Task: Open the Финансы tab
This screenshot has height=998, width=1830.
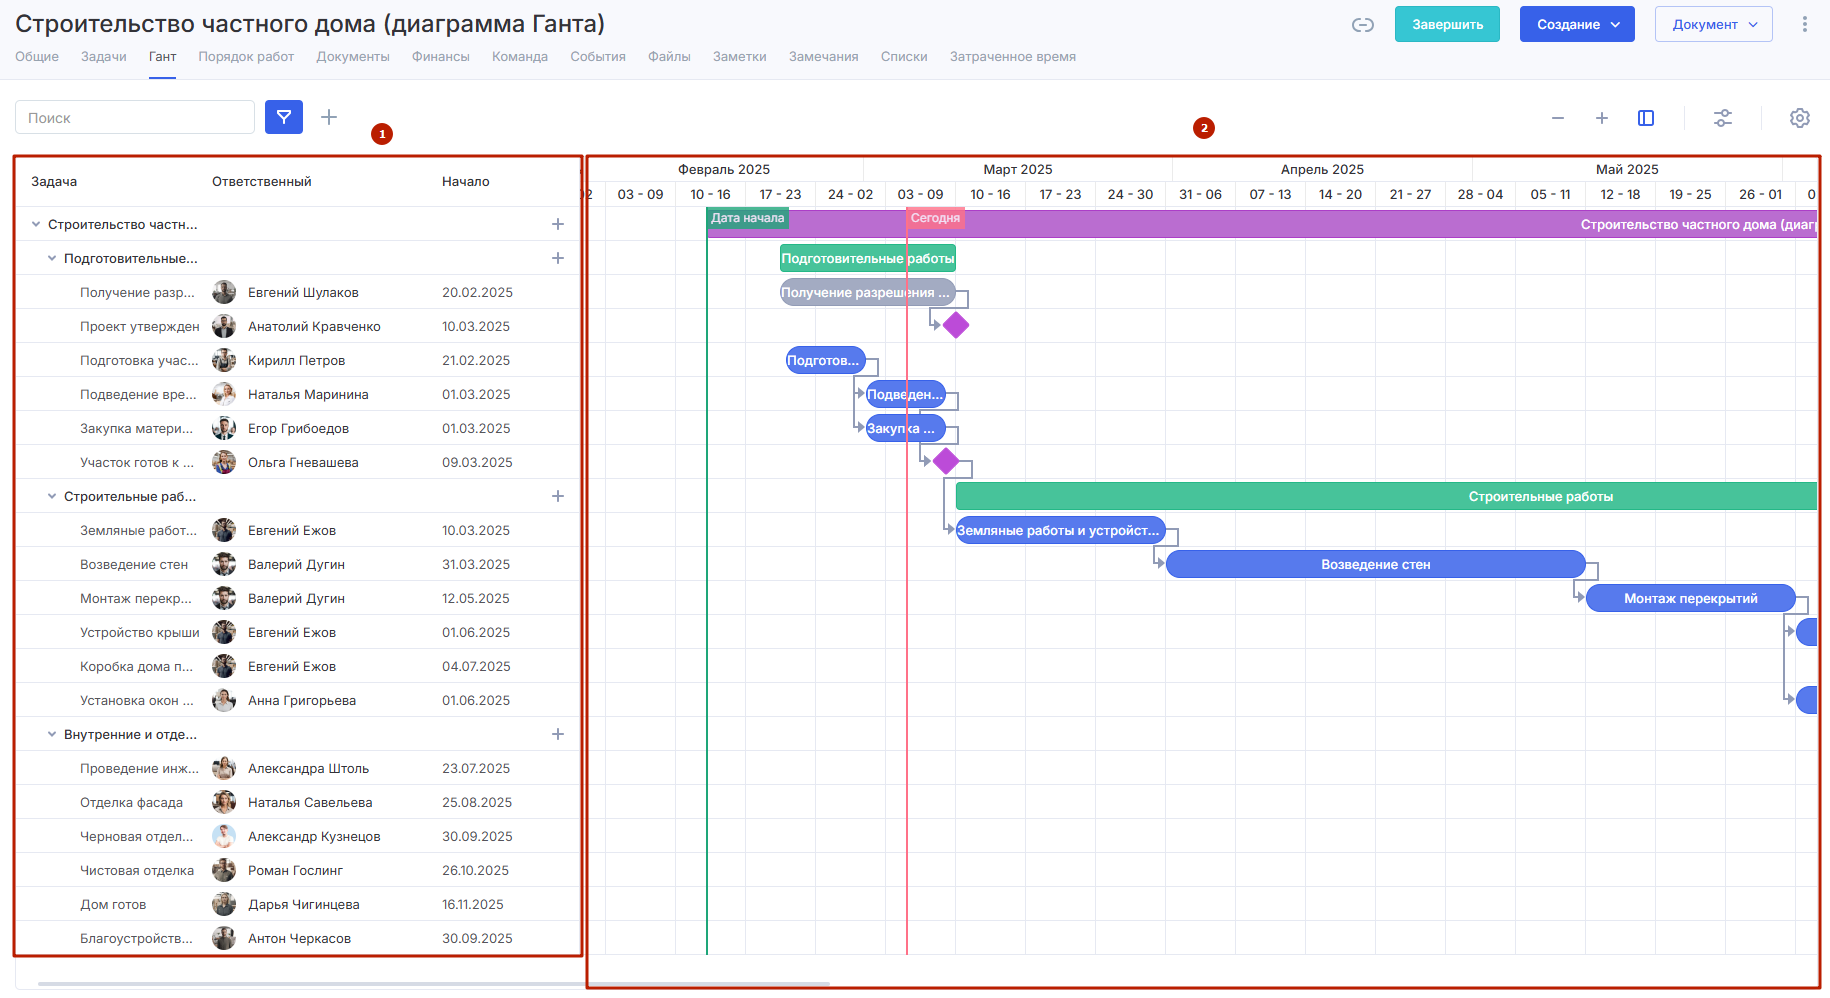Action: point(441,56)
